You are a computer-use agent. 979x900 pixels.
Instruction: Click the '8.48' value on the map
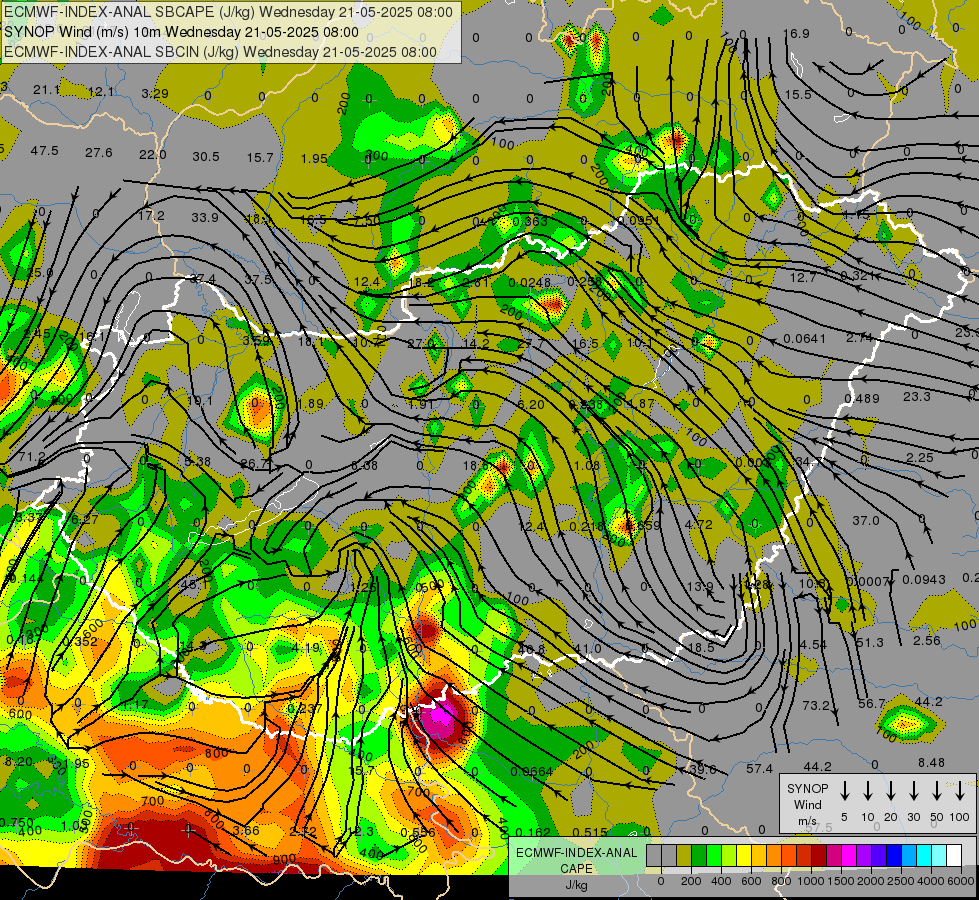[x=932, y=762]
